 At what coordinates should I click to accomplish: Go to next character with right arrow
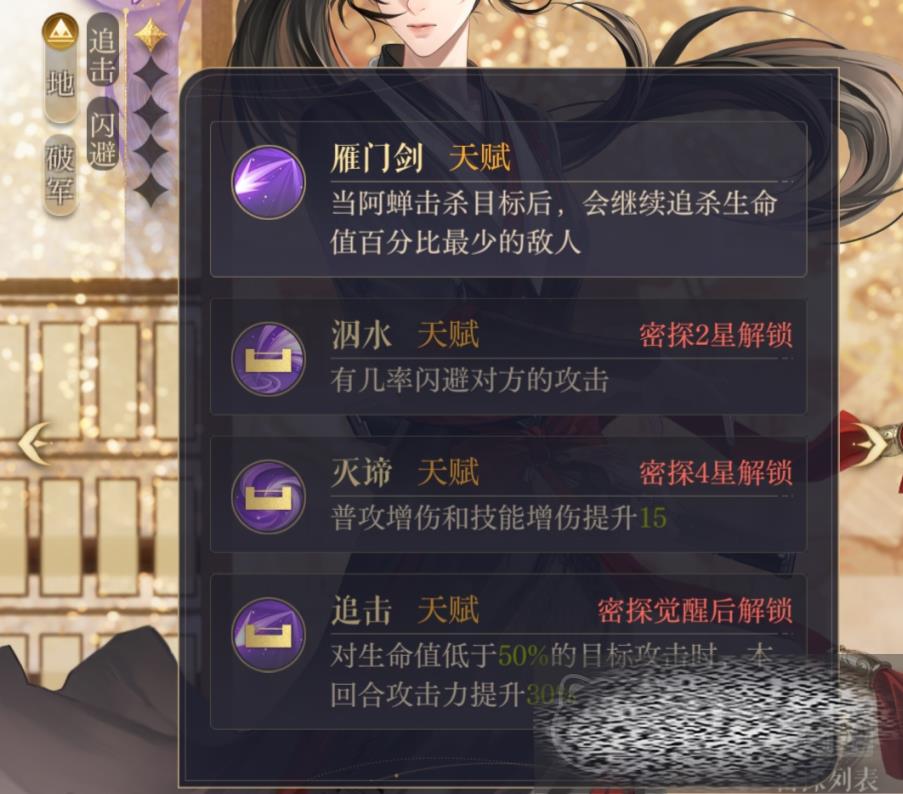[x=871, y=443]
